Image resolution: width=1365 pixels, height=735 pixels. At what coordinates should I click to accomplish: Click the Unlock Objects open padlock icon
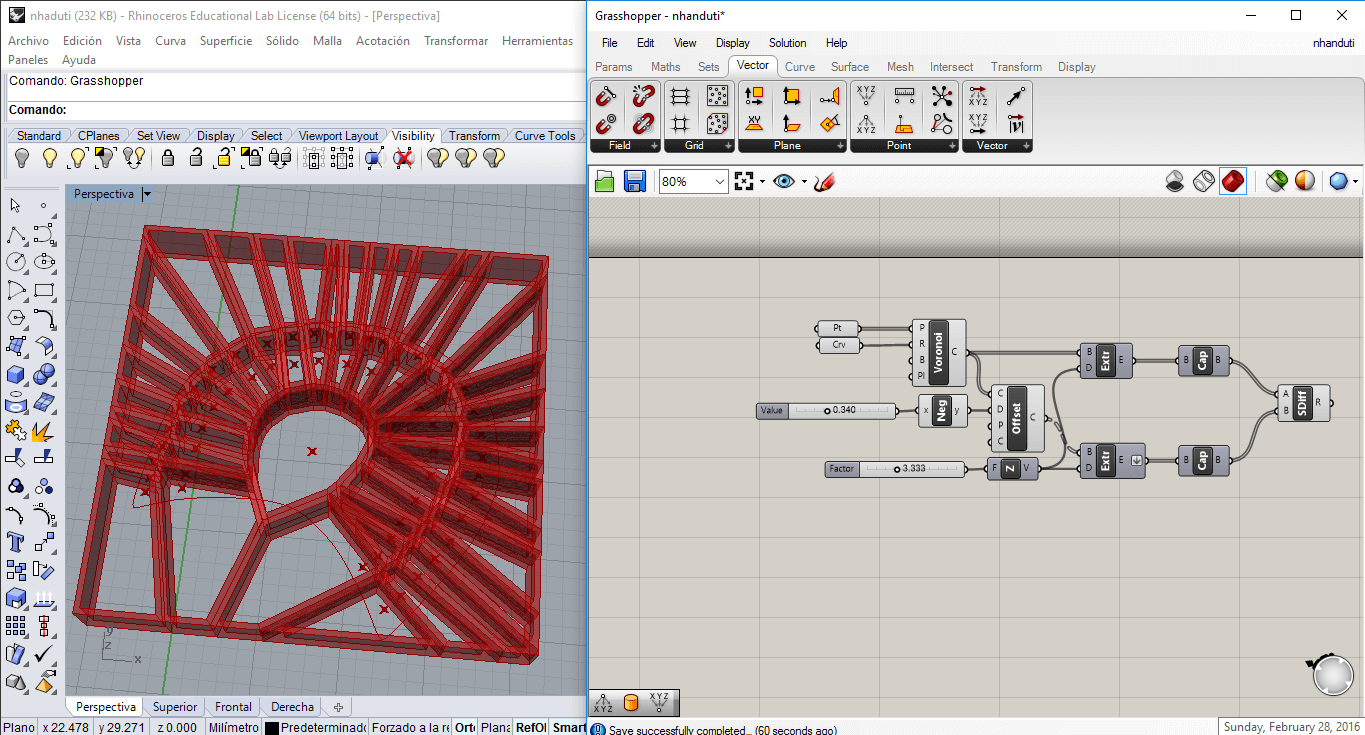(x=196, y=158)
